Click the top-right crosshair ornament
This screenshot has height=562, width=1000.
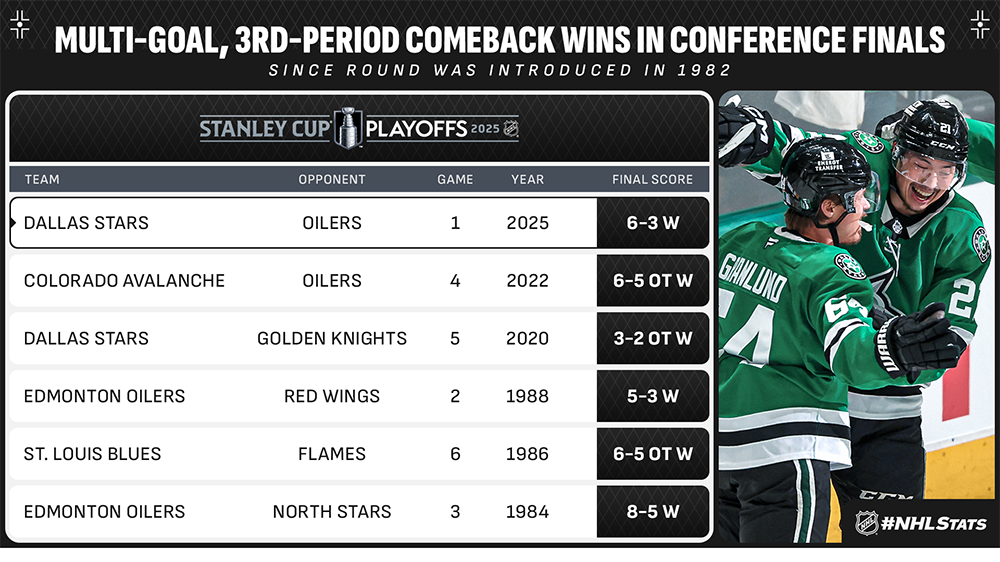[x=980, y=25]
